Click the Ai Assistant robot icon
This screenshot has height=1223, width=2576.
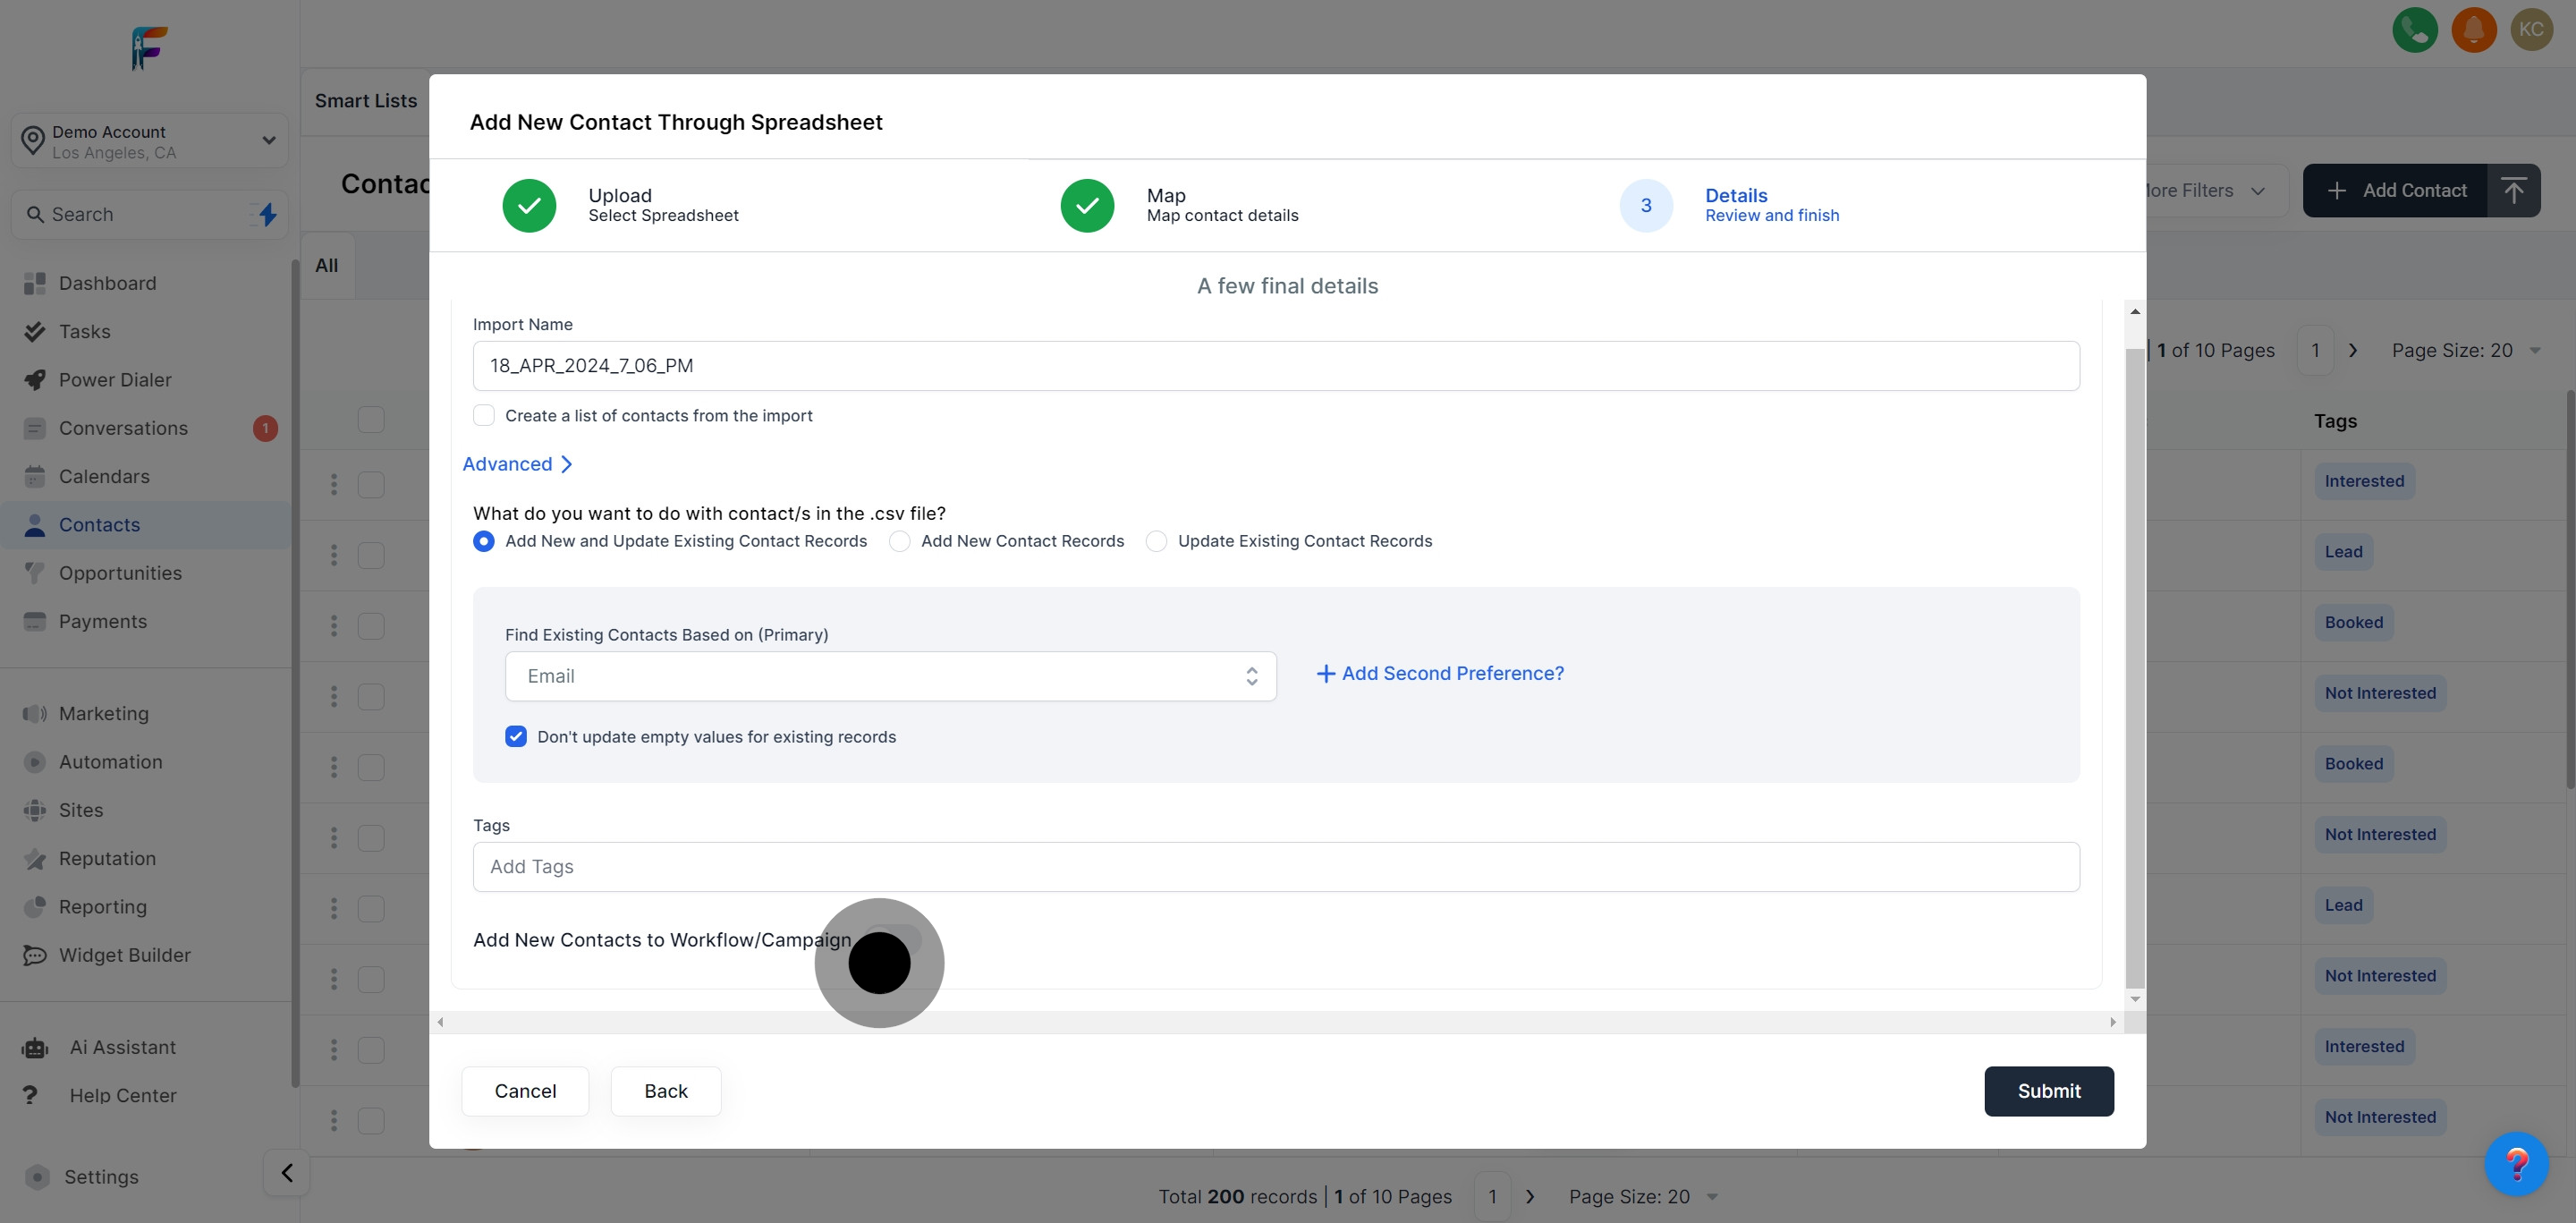pos(35,1047)
